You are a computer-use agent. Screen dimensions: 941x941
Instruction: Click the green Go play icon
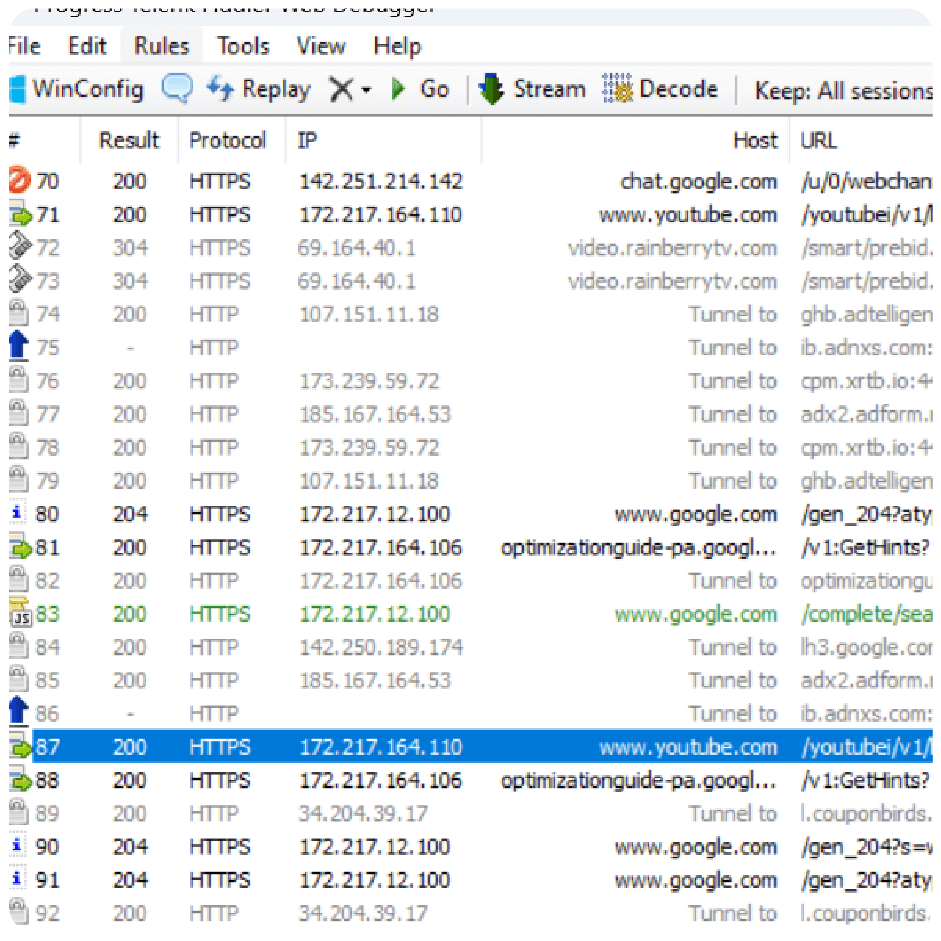398,90
